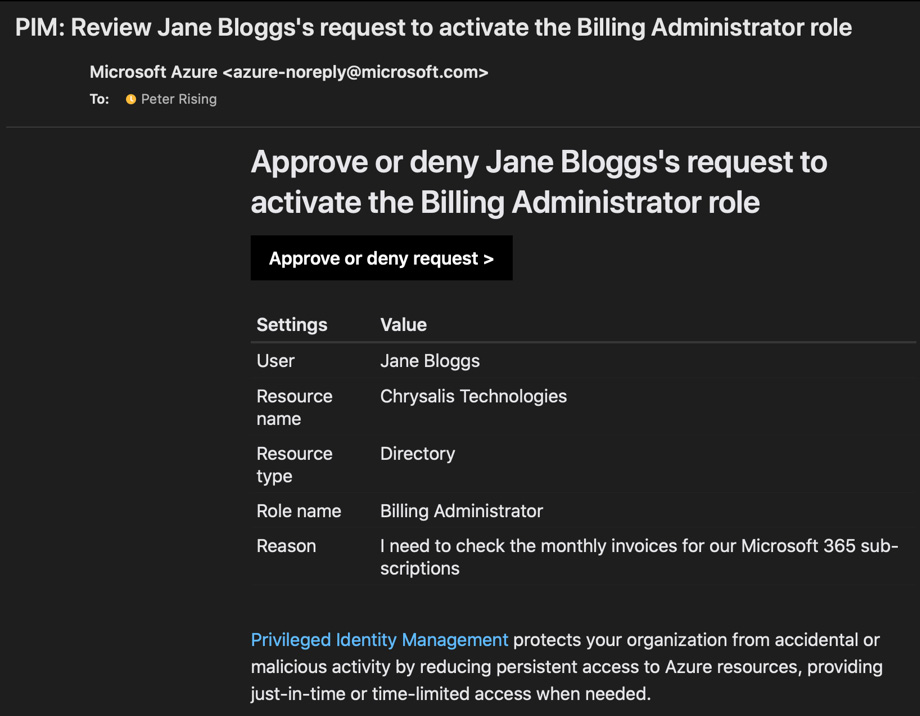920x716 pixels.
Task: Click the Reason settings label
Action: point(286,546)
